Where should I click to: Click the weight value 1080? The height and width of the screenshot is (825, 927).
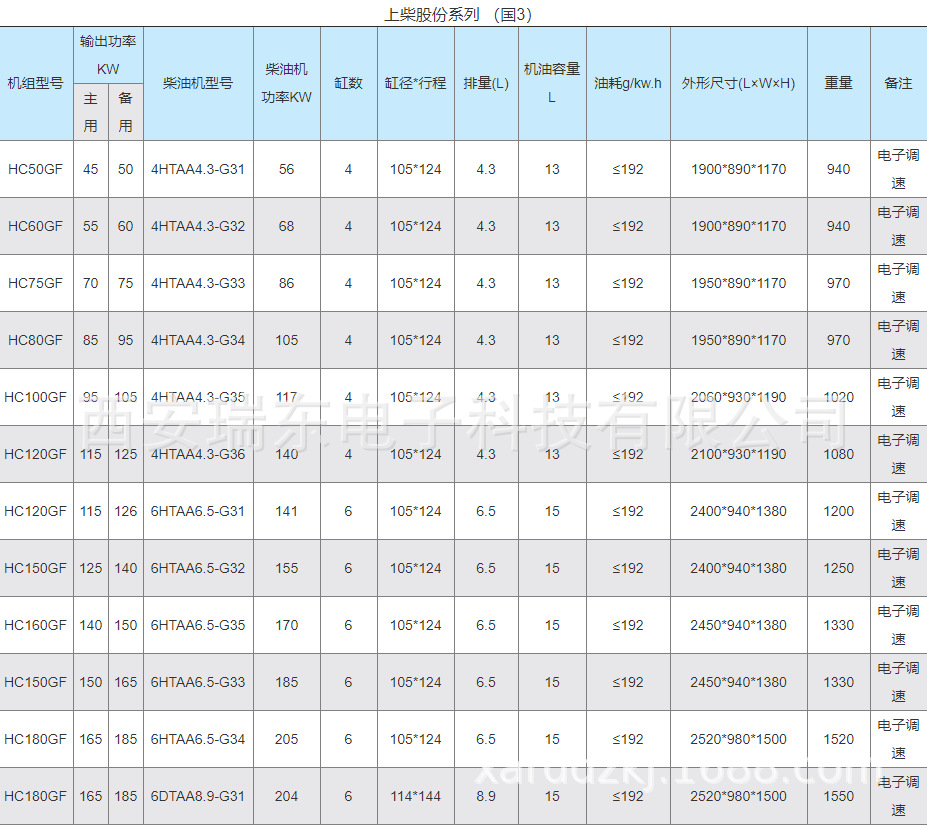pyautogui.click(x=839, y=454)
